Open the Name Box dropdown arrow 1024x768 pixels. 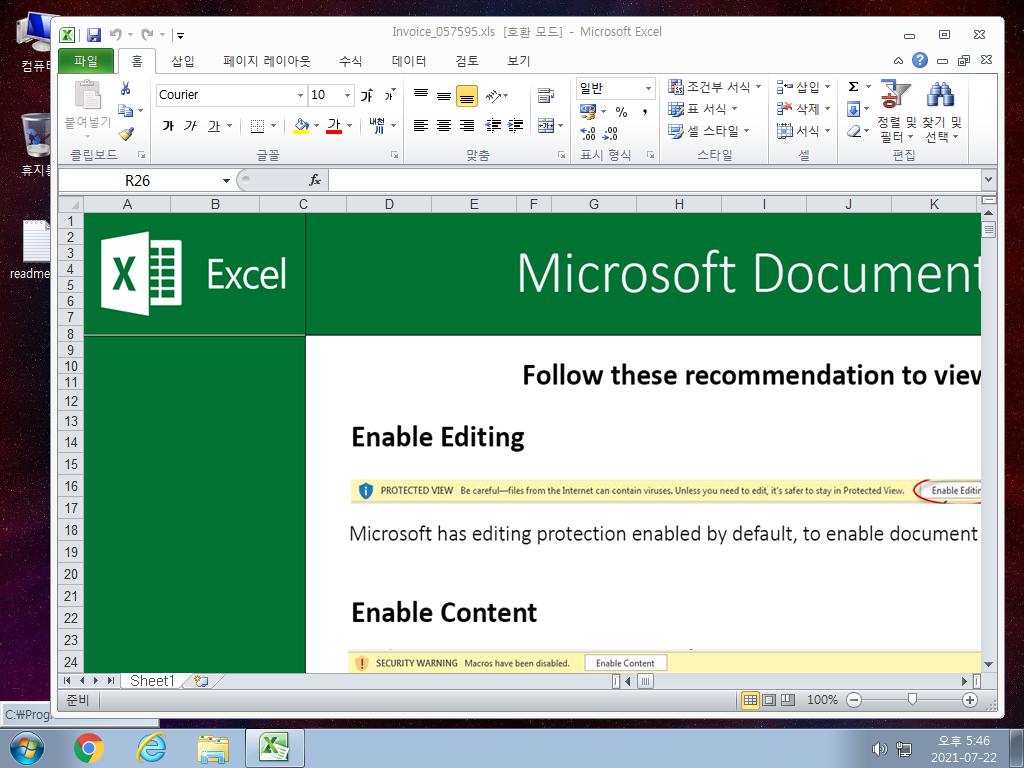(x=226, y=180)
